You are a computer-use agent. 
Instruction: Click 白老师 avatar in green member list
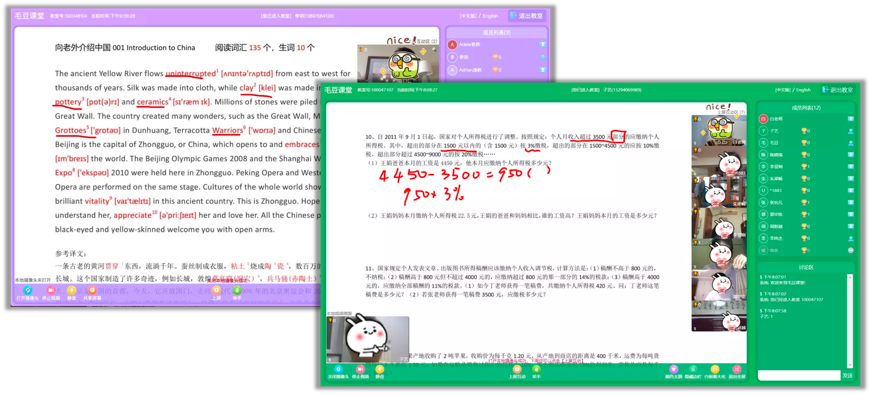tap(763, 119)
